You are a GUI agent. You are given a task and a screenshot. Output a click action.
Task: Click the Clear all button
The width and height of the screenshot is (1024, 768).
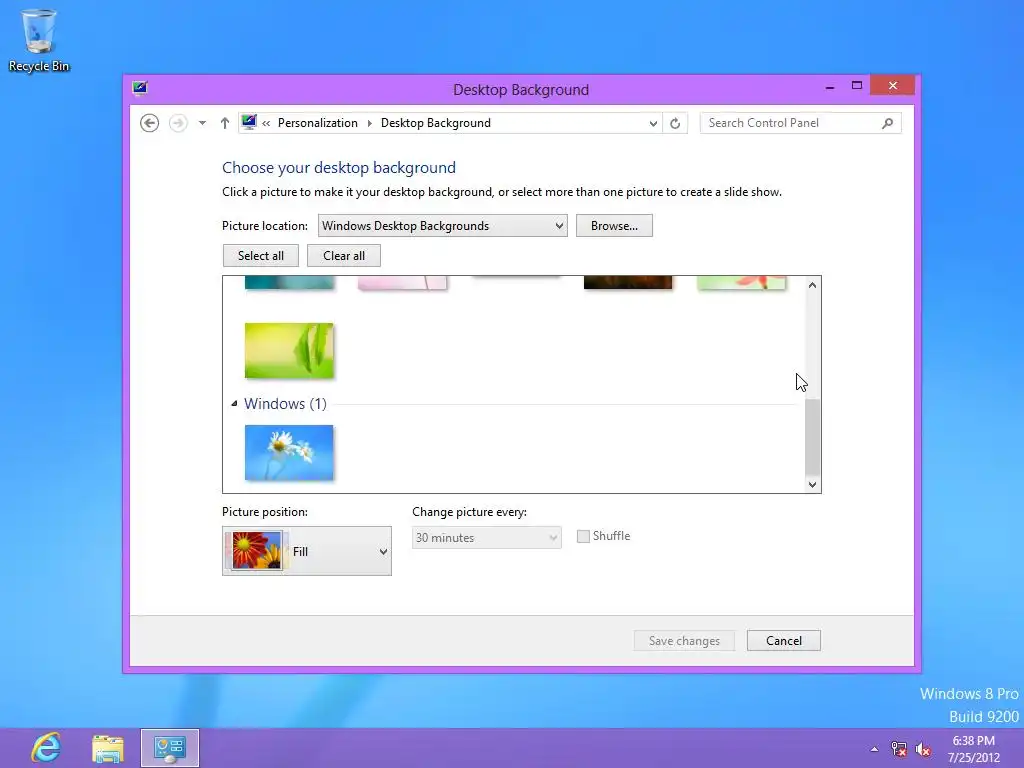pyautogui.click(x=344, y=256)
